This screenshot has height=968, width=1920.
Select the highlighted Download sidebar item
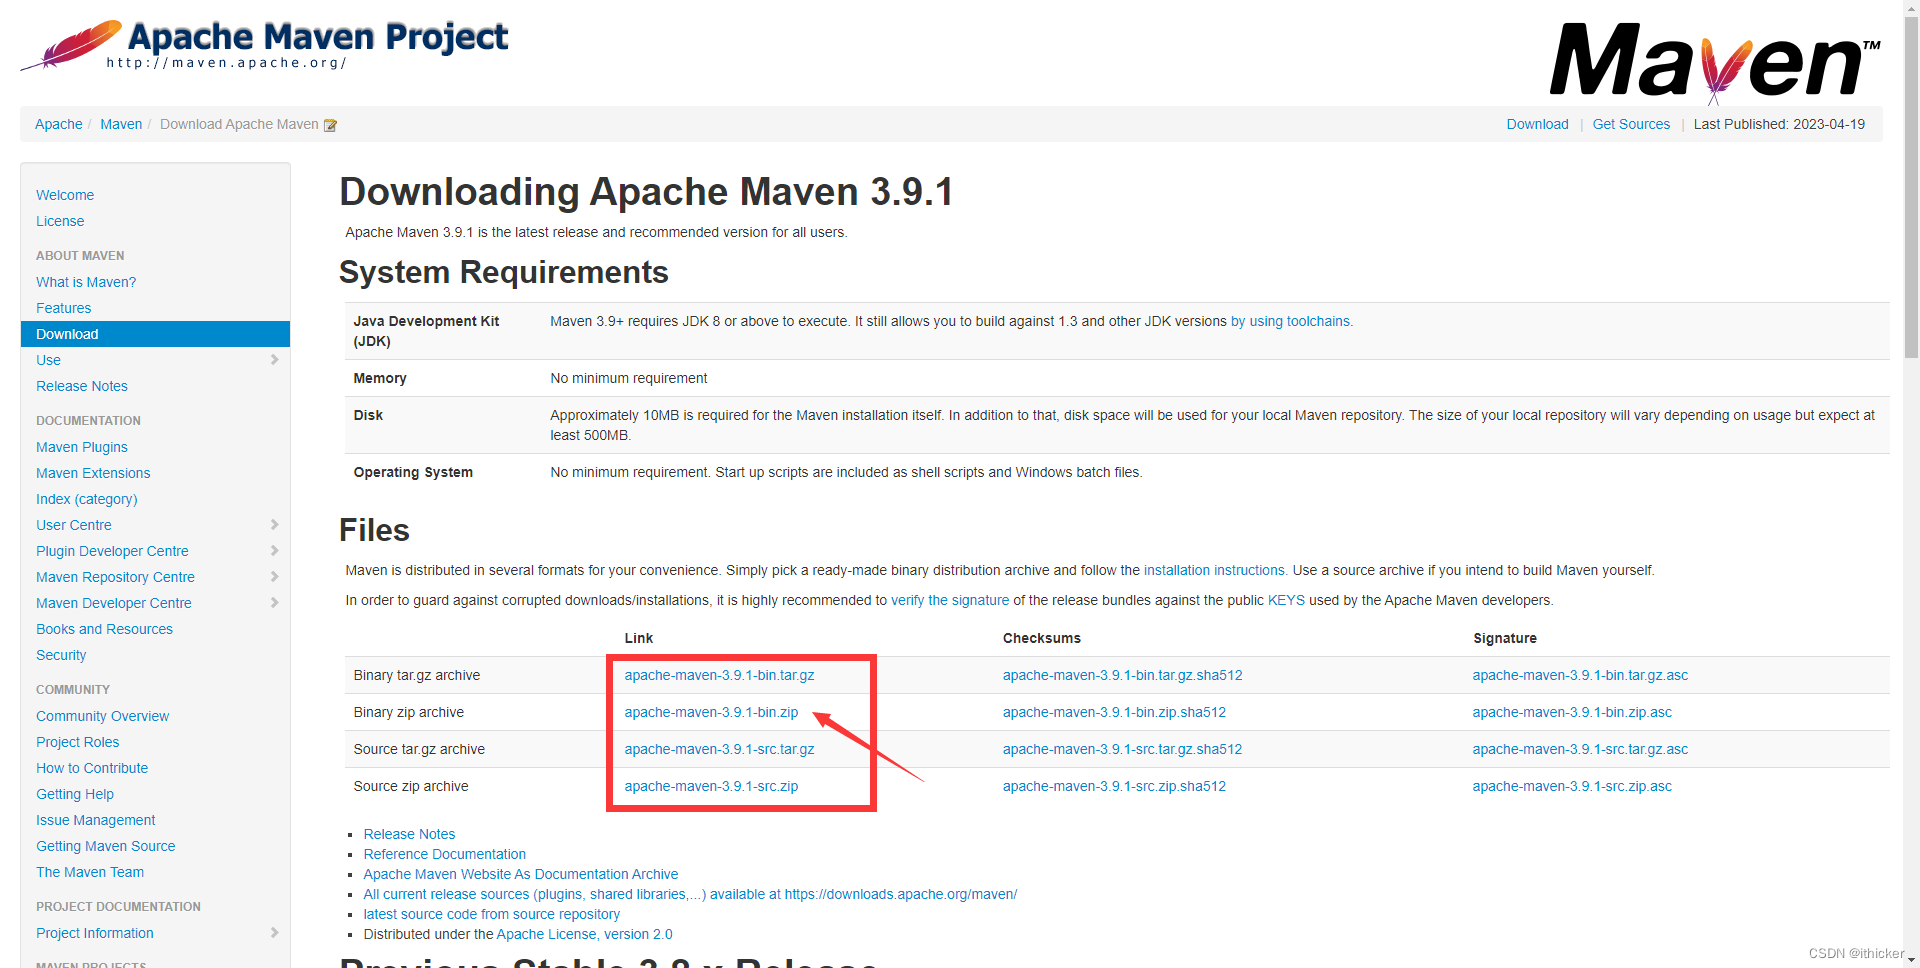coord(155,334)
